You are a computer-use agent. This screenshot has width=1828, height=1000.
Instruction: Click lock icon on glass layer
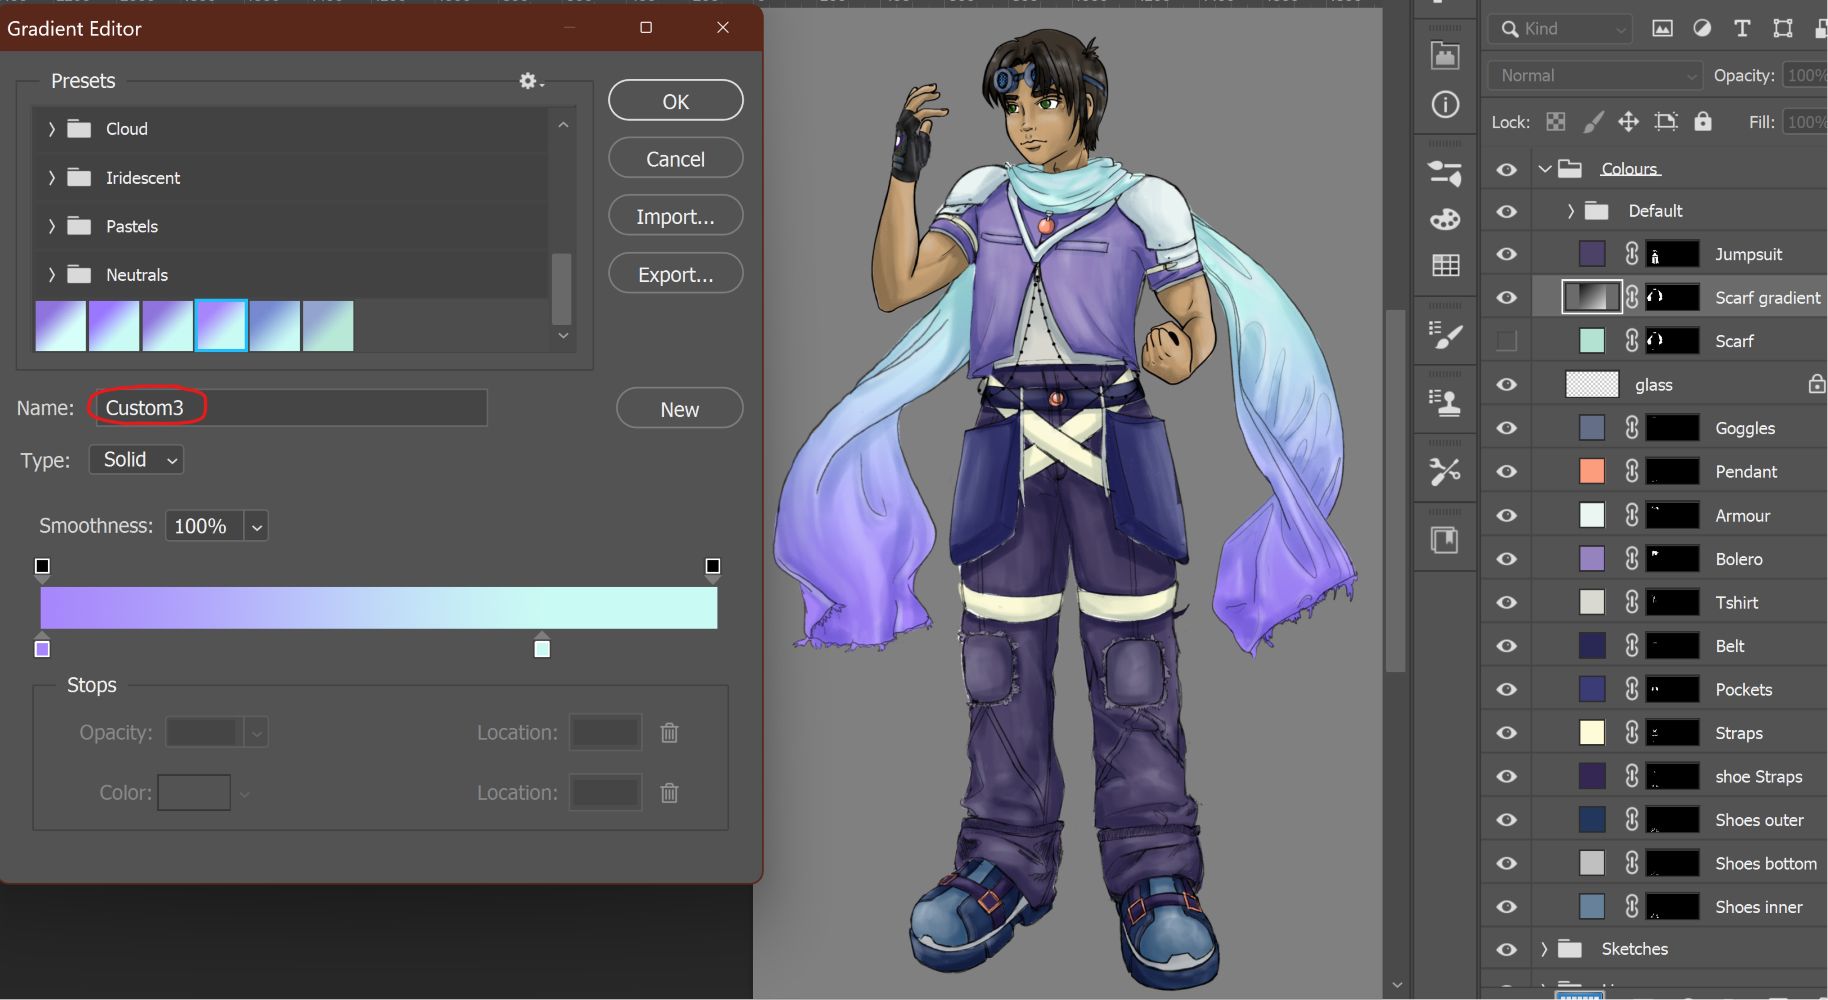tap(1817, 385)
